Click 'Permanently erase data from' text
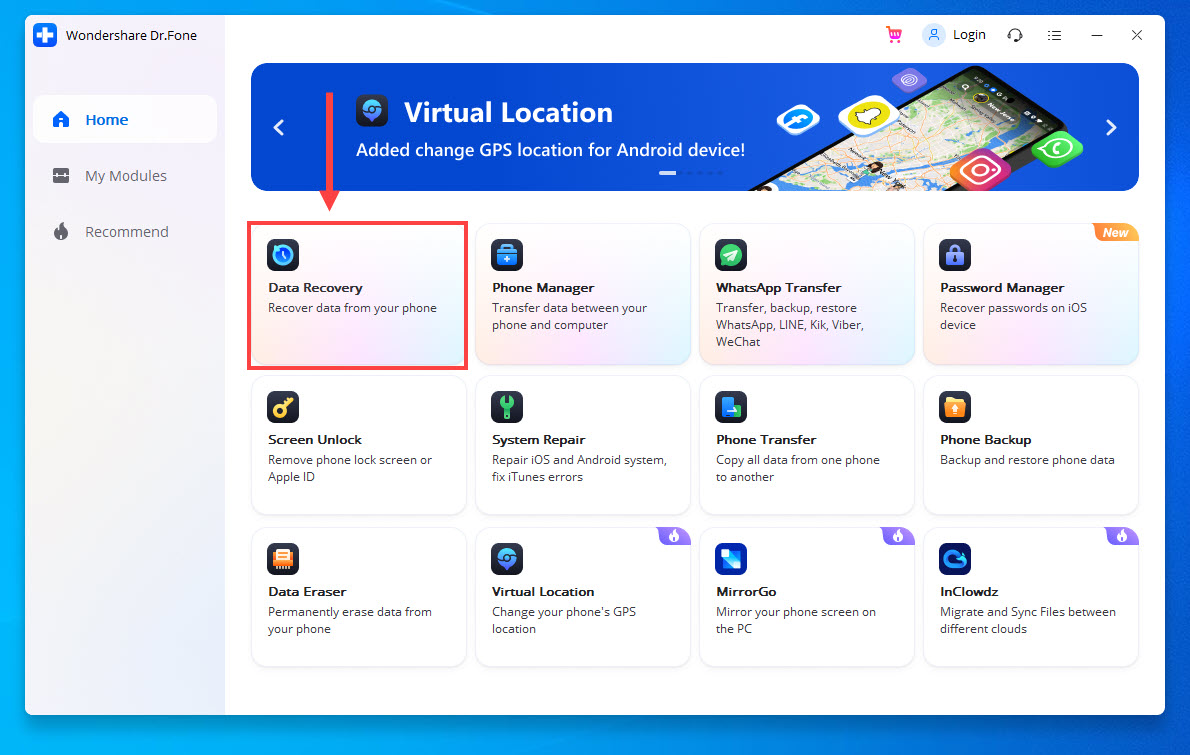Viewport: 1190px width, 755px height. (349, 612)
